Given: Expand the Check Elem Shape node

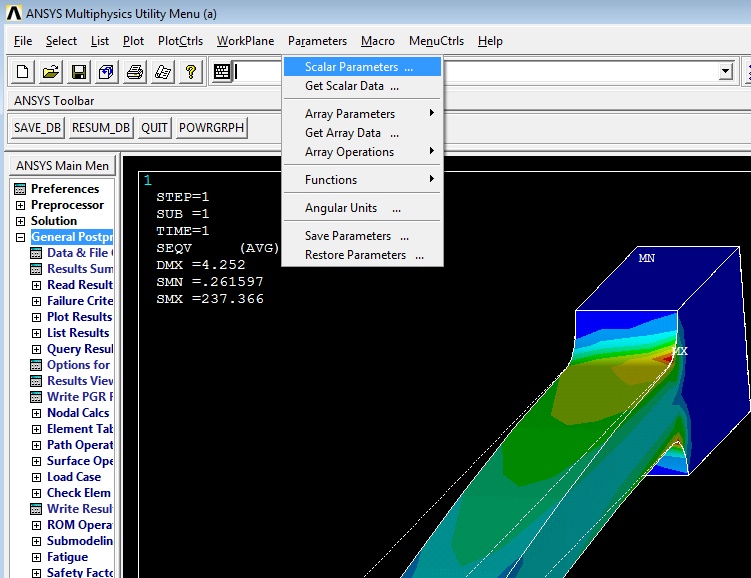Looking at the screenshot, I should [36, 493].
